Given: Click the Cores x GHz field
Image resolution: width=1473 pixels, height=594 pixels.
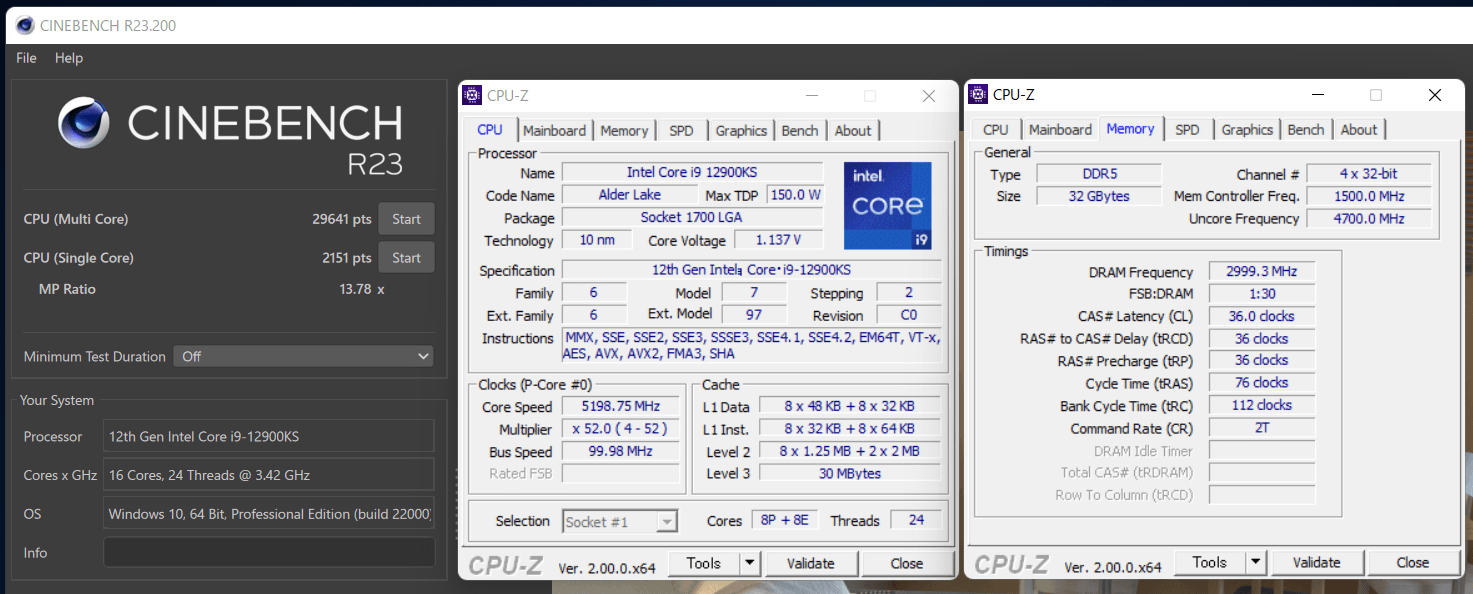Looking at the screenshot, I should [x=269, y=475].
